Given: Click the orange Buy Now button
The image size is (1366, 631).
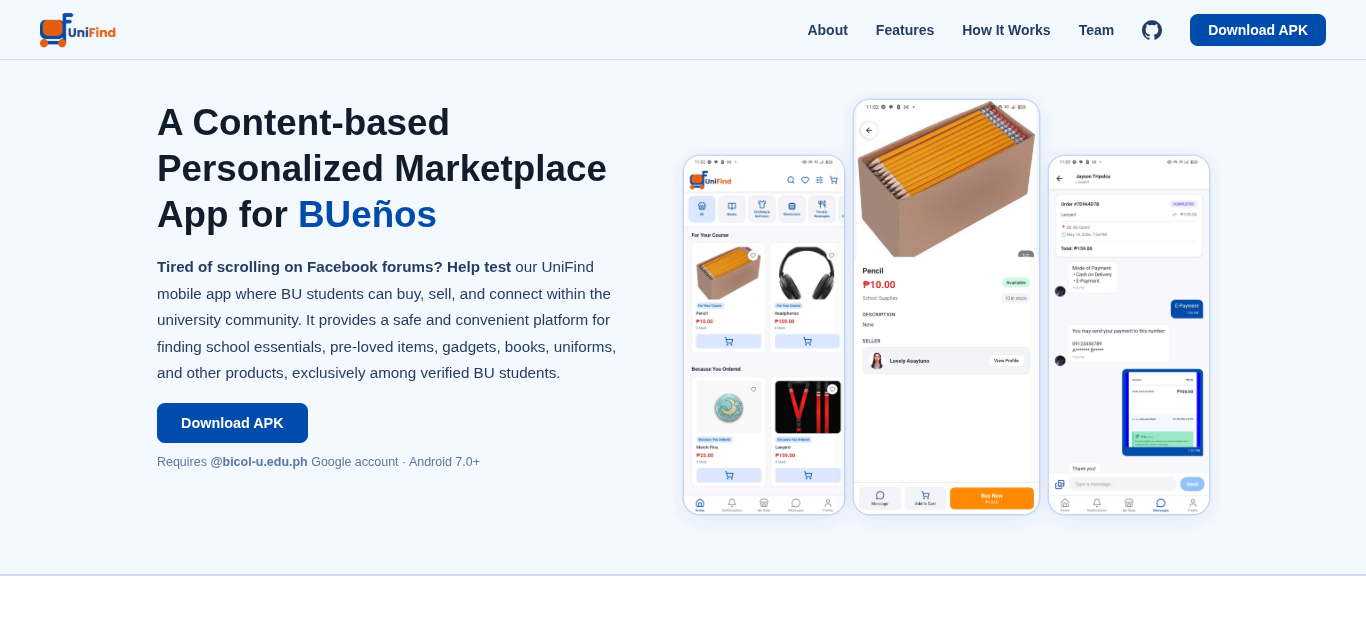Looking at the screenshot, I should pos(992,498).
